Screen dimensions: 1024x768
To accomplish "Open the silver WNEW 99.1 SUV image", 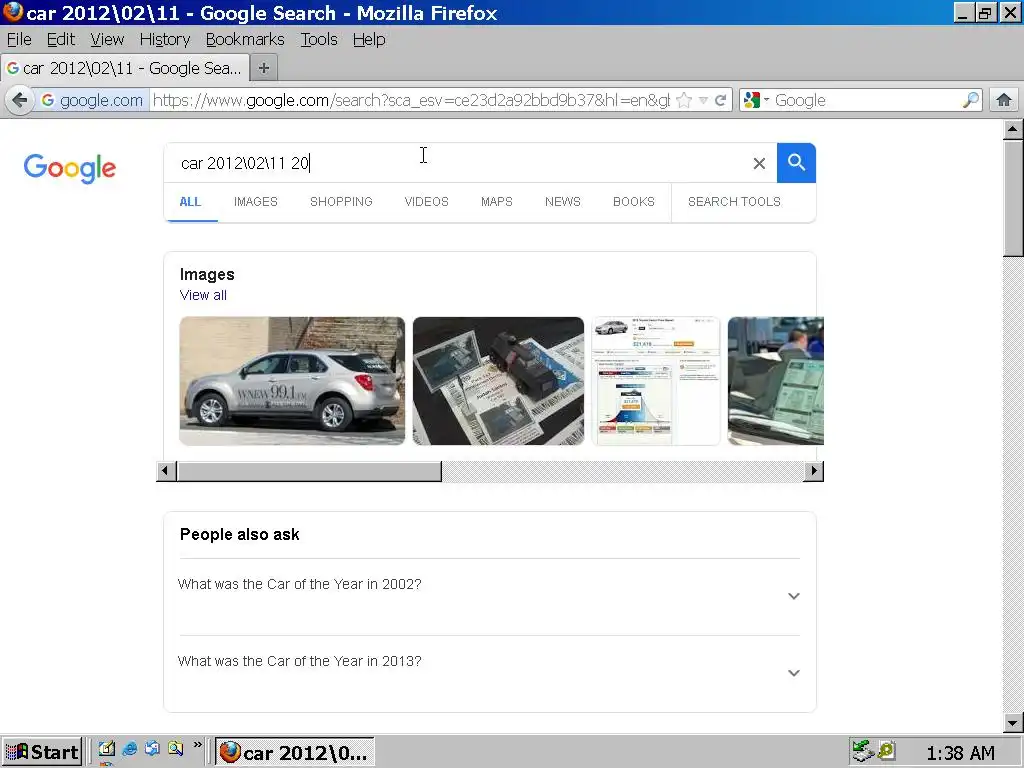I will tap(292, 381).
